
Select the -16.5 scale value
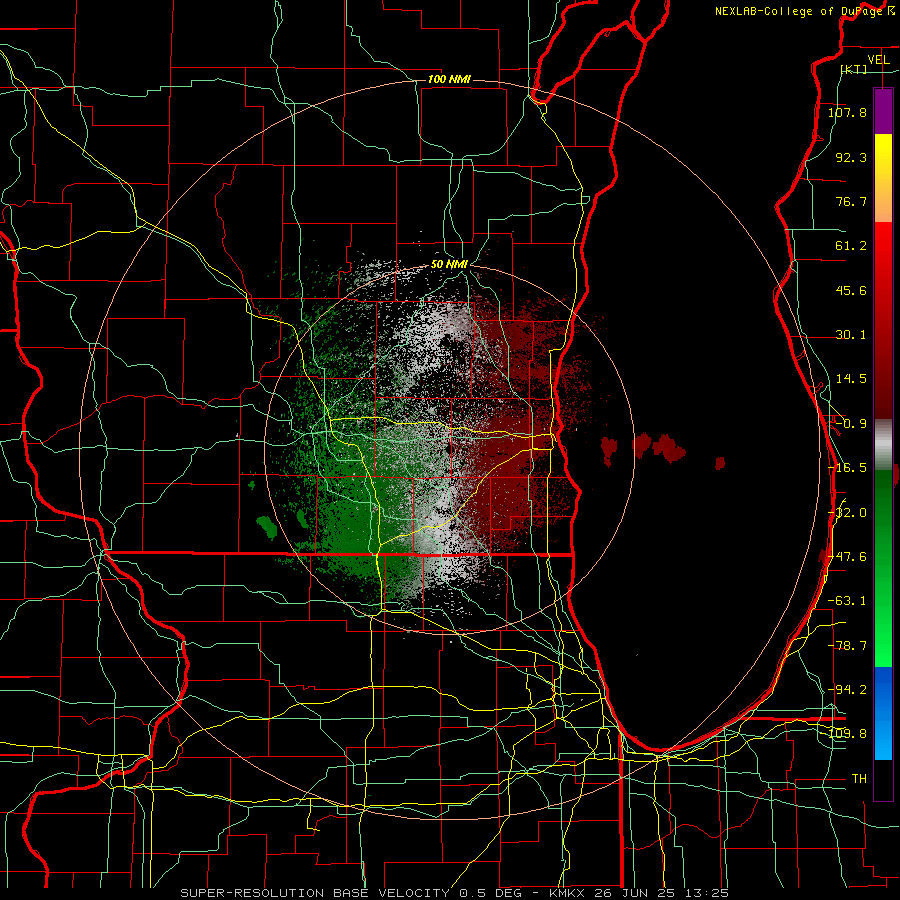pos(847,468)
